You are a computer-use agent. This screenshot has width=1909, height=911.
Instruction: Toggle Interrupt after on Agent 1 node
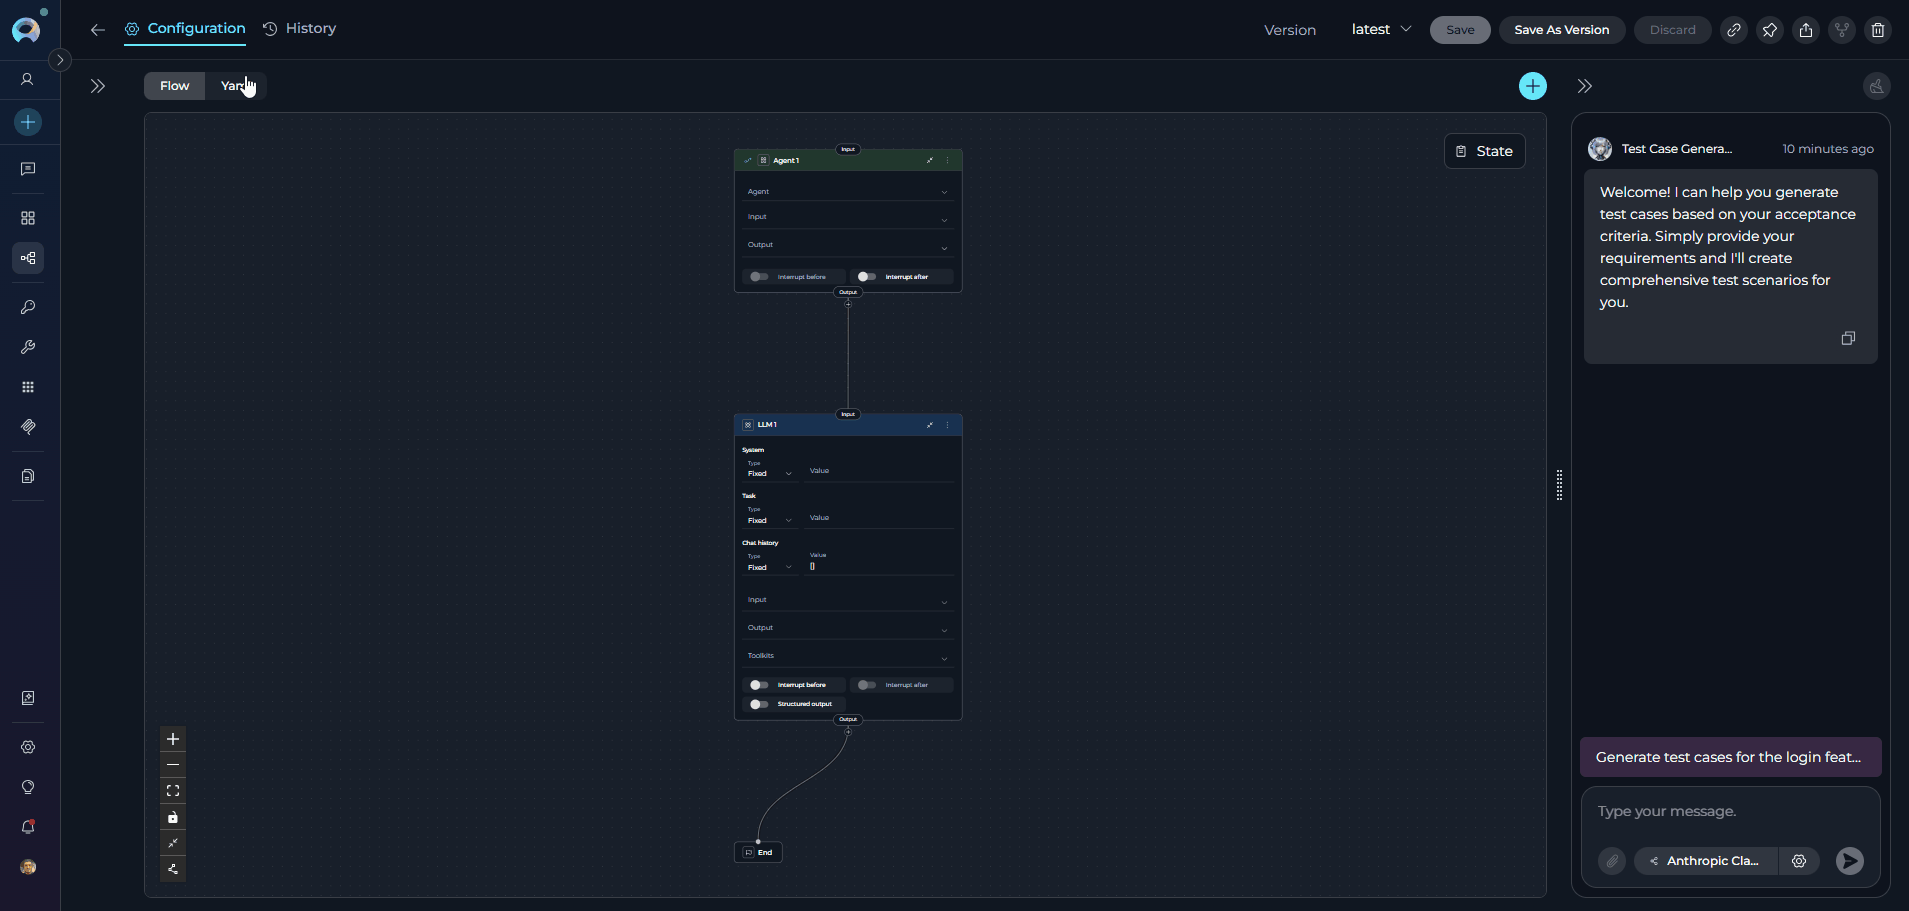point(866,277)
